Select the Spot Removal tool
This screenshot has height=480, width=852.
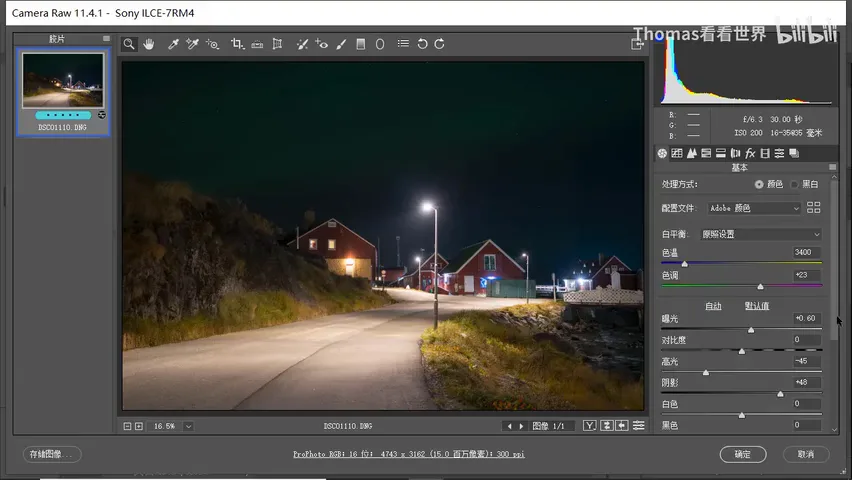click(x=302, y=44)
